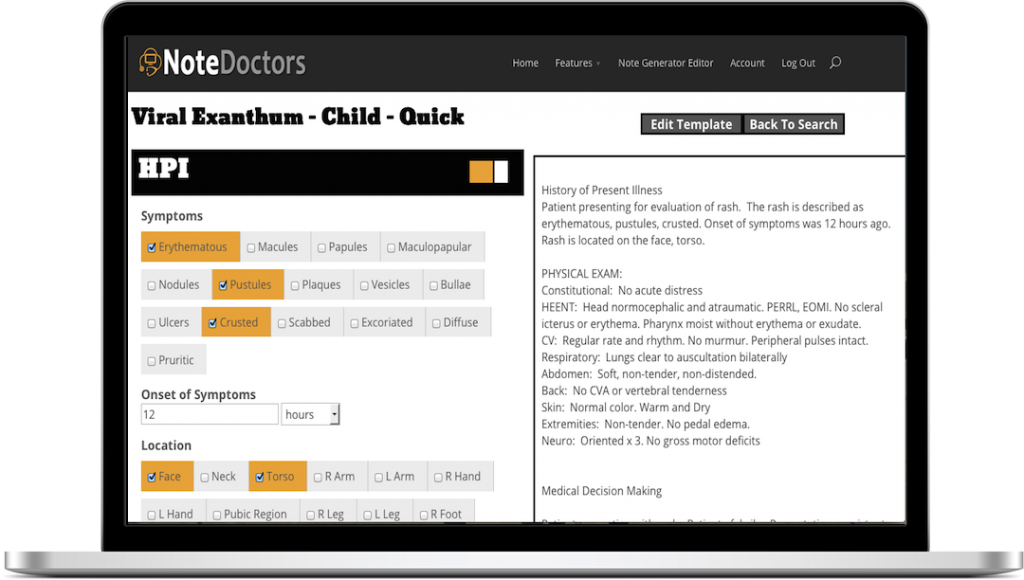Viewport: 1024px width, 580px height.
Task: Select the Maculopapular checkbox
Action: [x=390, y=247]
